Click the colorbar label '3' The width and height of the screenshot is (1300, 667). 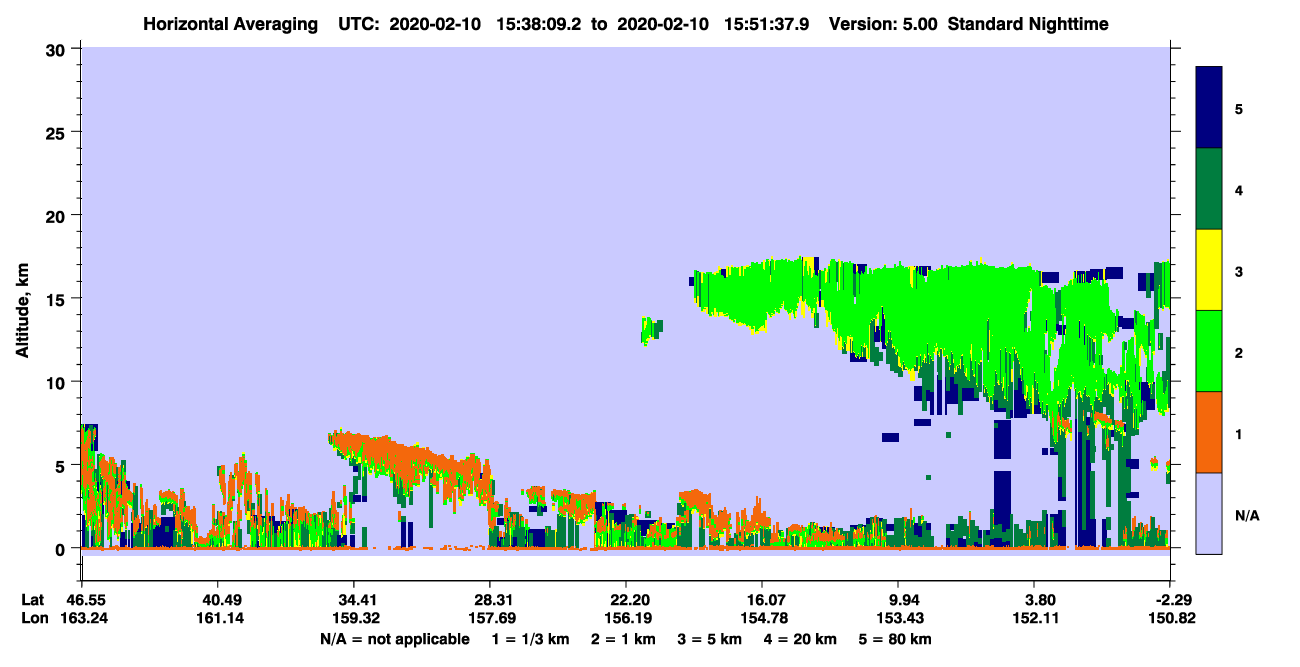(1239, 271)
